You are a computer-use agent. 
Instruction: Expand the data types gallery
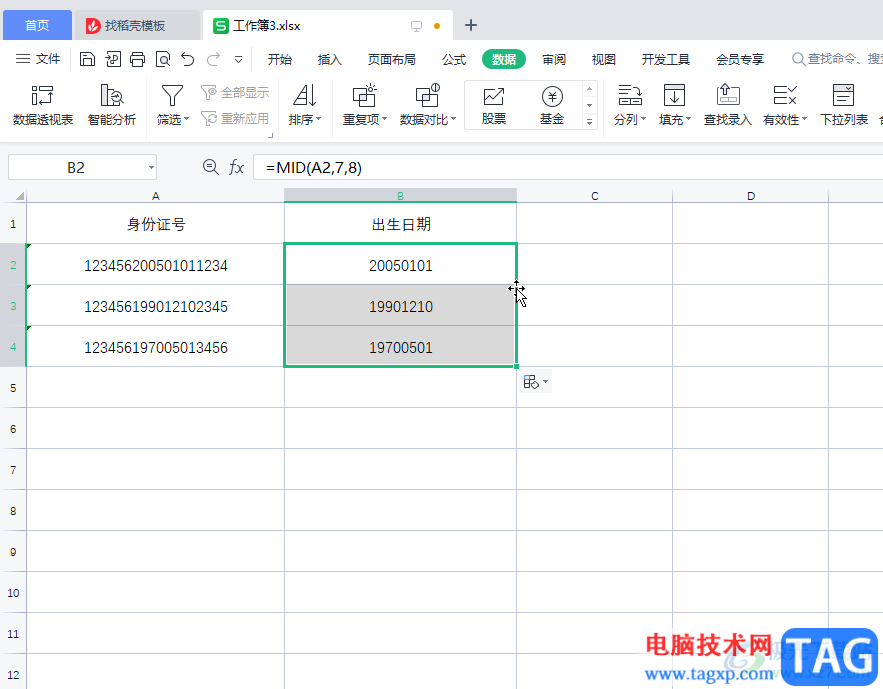point(590,122)
